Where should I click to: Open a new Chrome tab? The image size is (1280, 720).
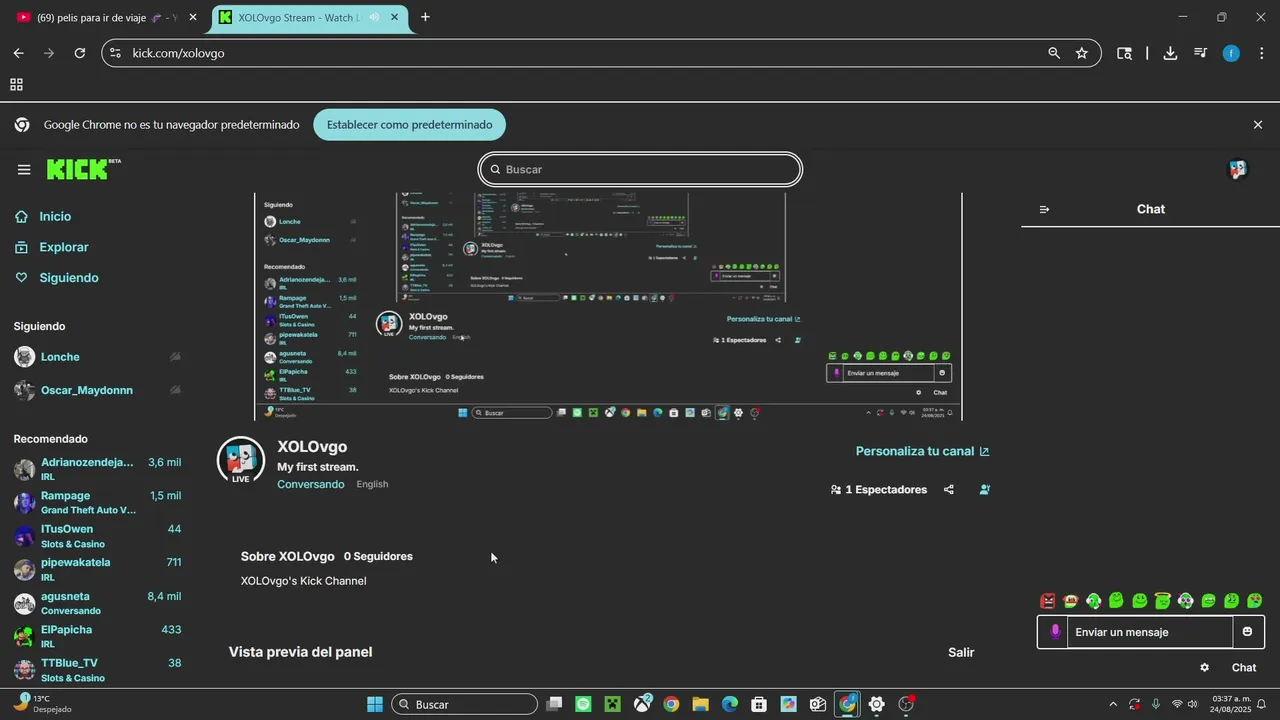point(425,17)
